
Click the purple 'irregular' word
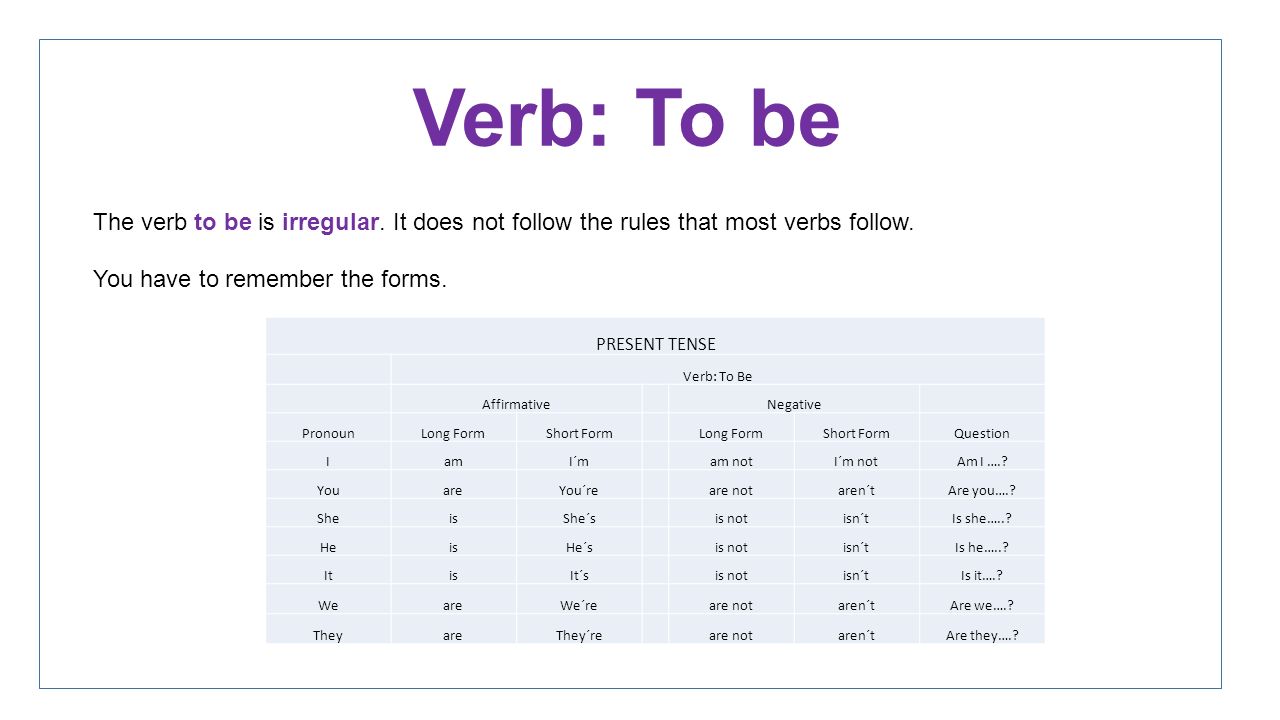click(330, 222)
